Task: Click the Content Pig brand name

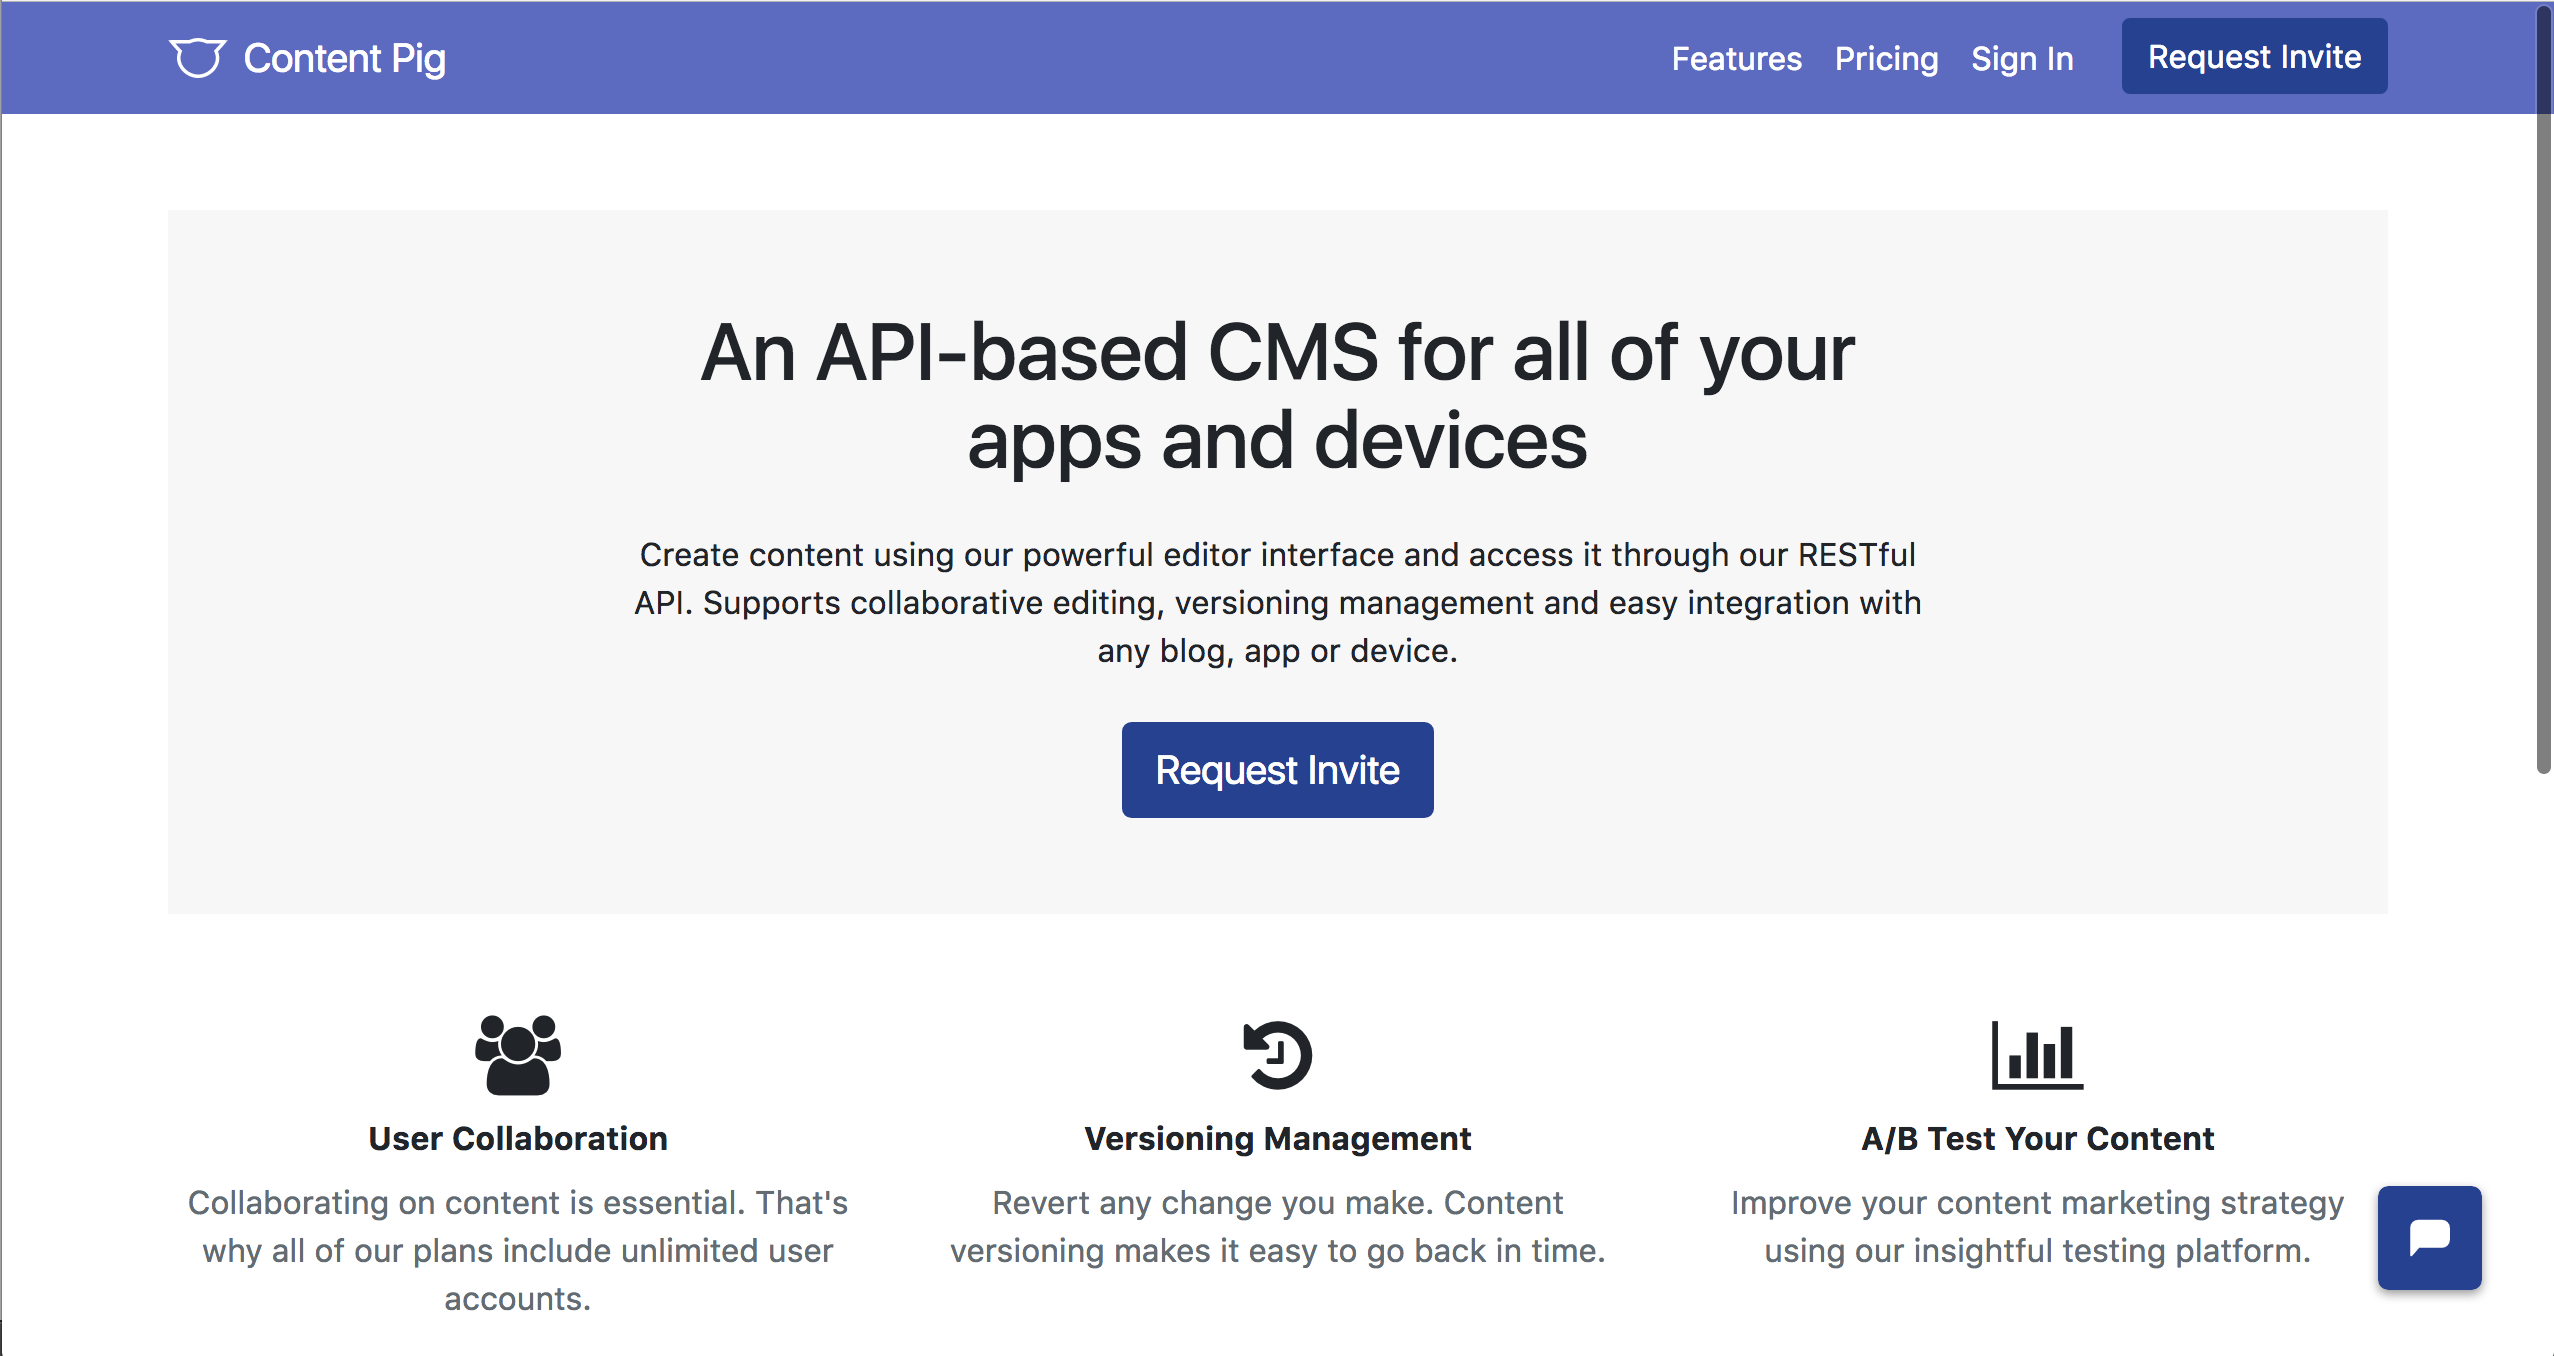Action: [345, 59]
